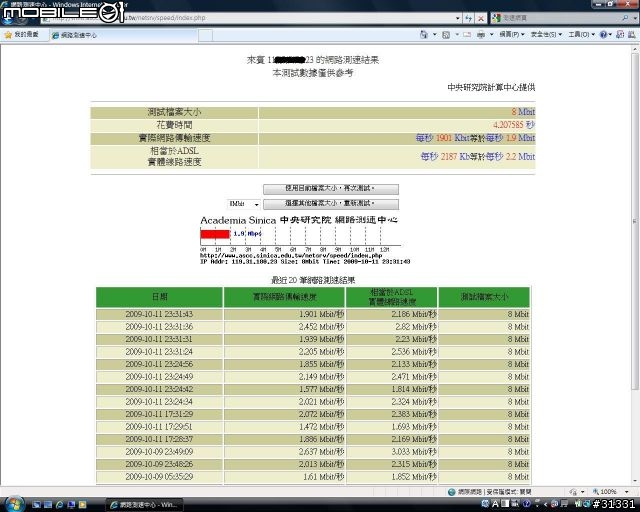Open the zoom 100% dropdown
The height and width of the screenshot is (512, 640).
pyautogui.click(x=626, y=492)
